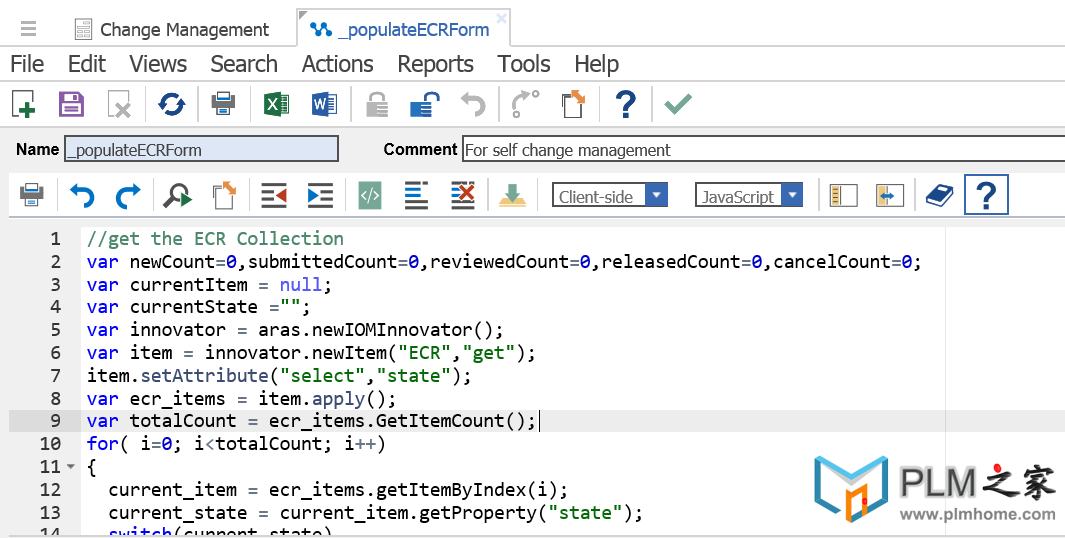
Task: Click the grey lock icon
Action: coord(377,105)
